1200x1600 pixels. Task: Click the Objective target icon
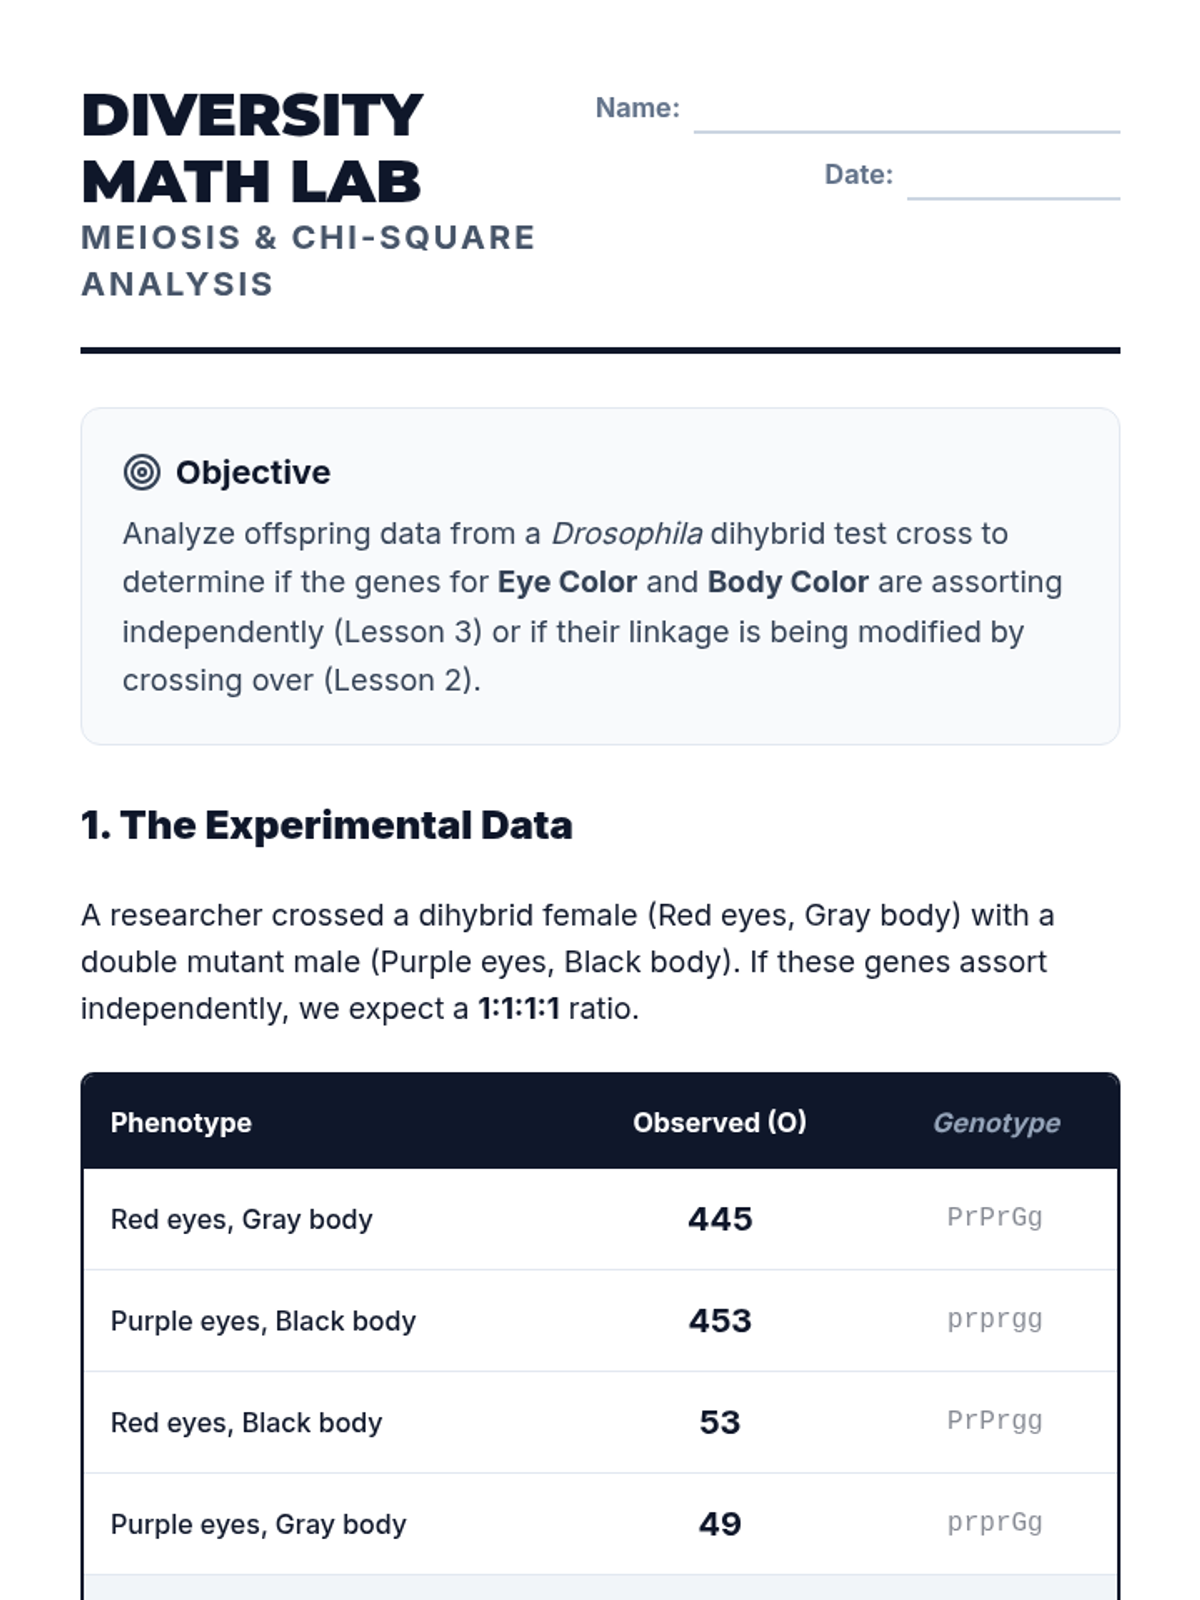[142, 472]
